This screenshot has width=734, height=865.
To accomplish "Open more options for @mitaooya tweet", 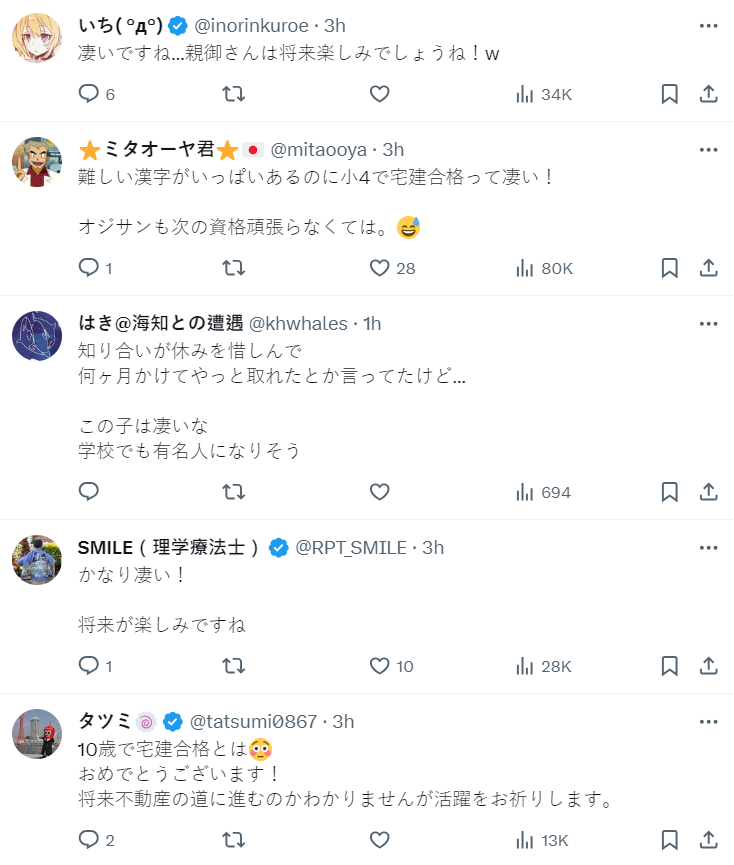I will [x=708, y=150].
